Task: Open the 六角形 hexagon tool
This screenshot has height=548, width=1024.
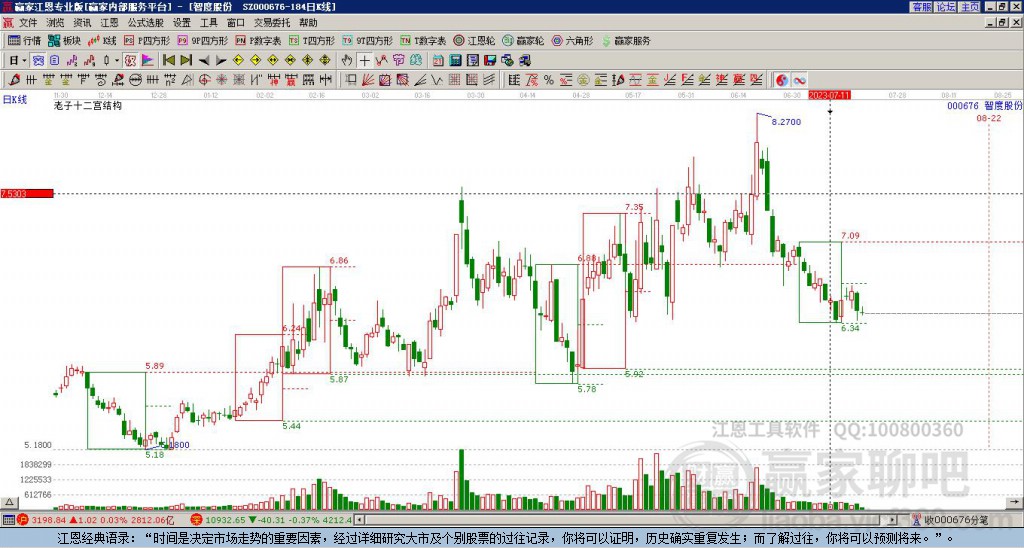Action: pyautogui.click(x=572, y=40)
